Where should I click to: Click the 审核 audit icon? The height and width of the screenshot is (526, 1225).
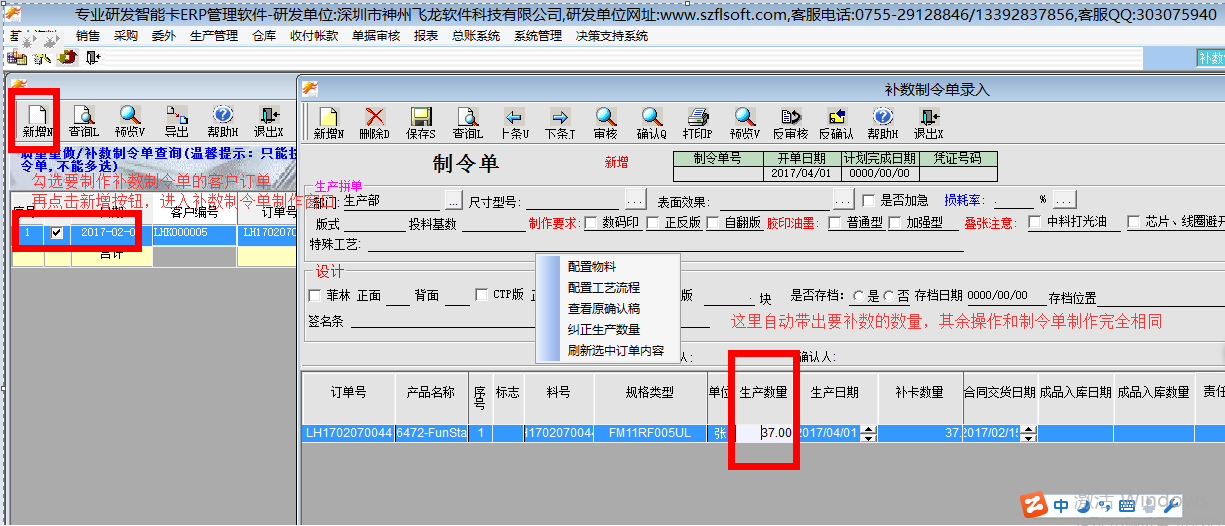[605, 124]
